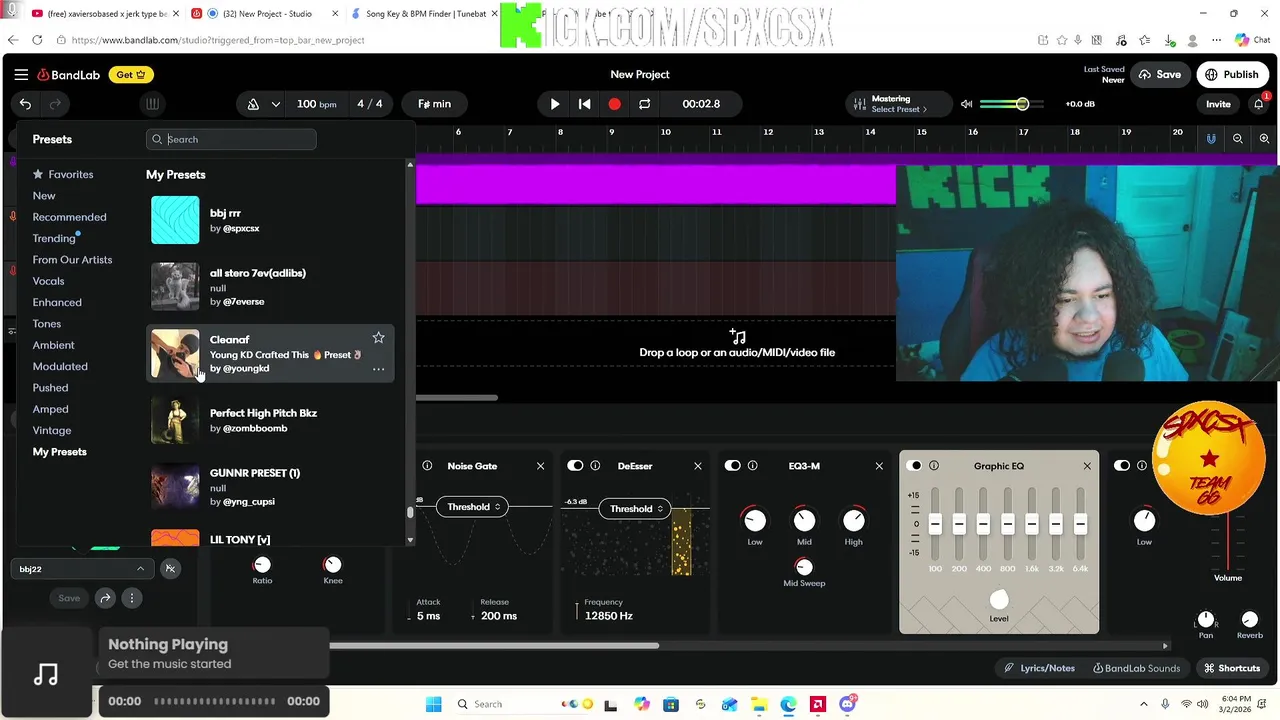Return to start with skip-back button

(x=585, y=104)
